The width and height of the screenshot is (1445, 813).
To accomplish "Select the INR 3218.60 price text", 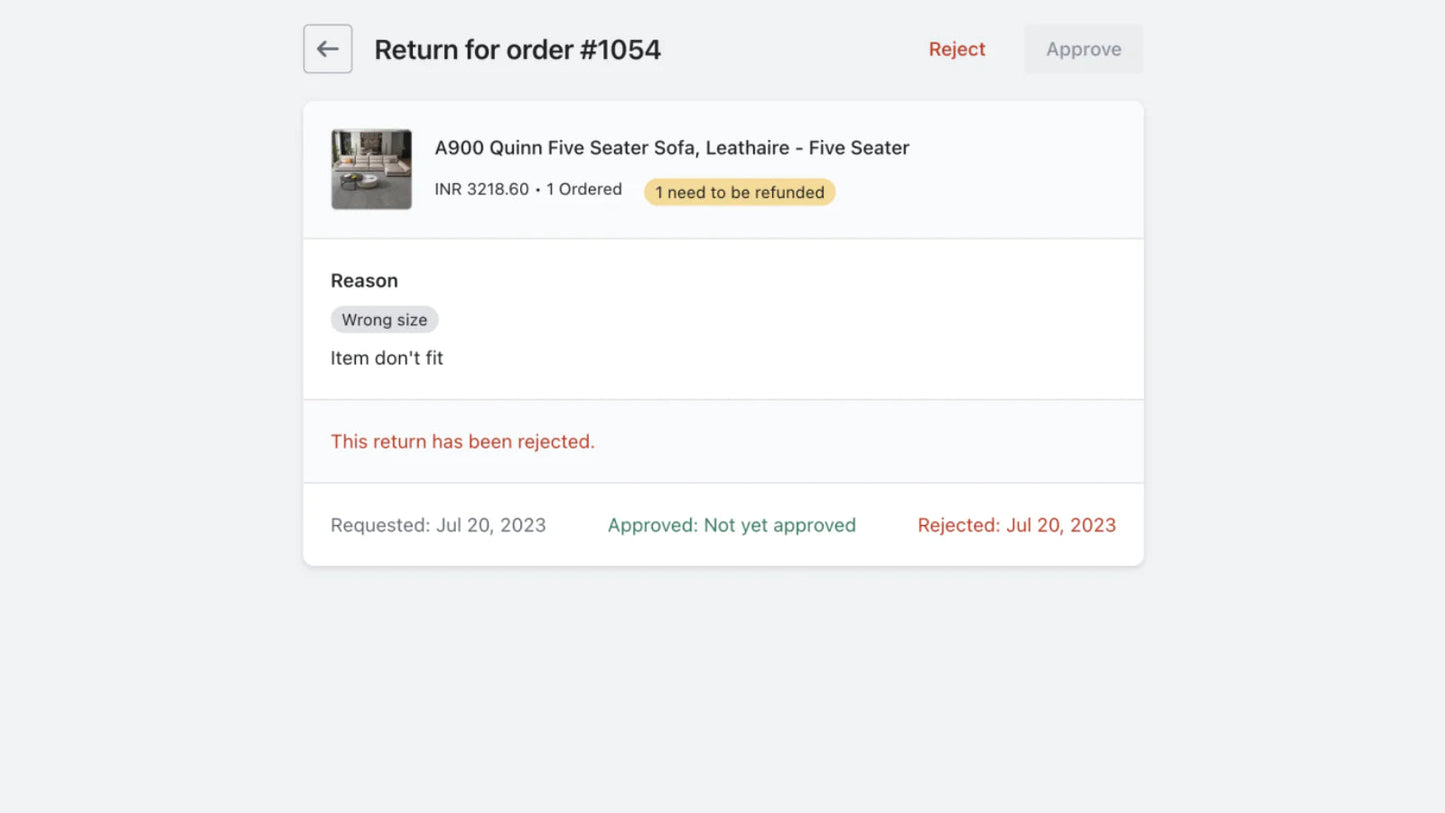I will click(x=481, y=189).
